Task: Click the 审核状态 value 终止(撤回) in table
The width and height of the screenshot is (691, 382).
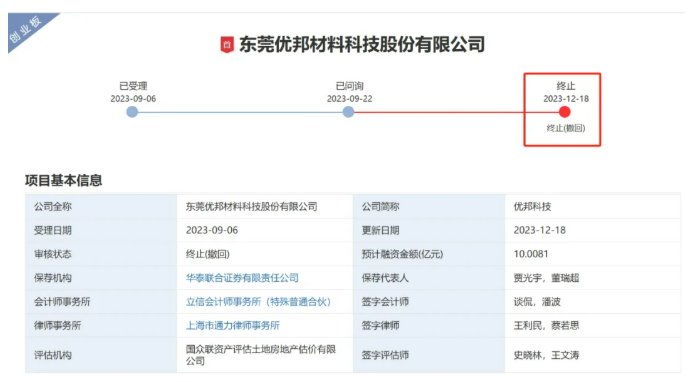Action: point(208,254)
